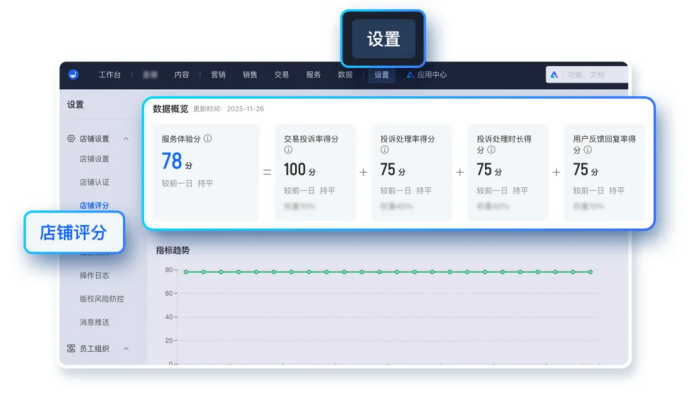Image resolution: width=692 pixels, height=408 pixels.
Task: Click the info icon beside 投诉处理时长得分
Action: [x=491, y=150]
